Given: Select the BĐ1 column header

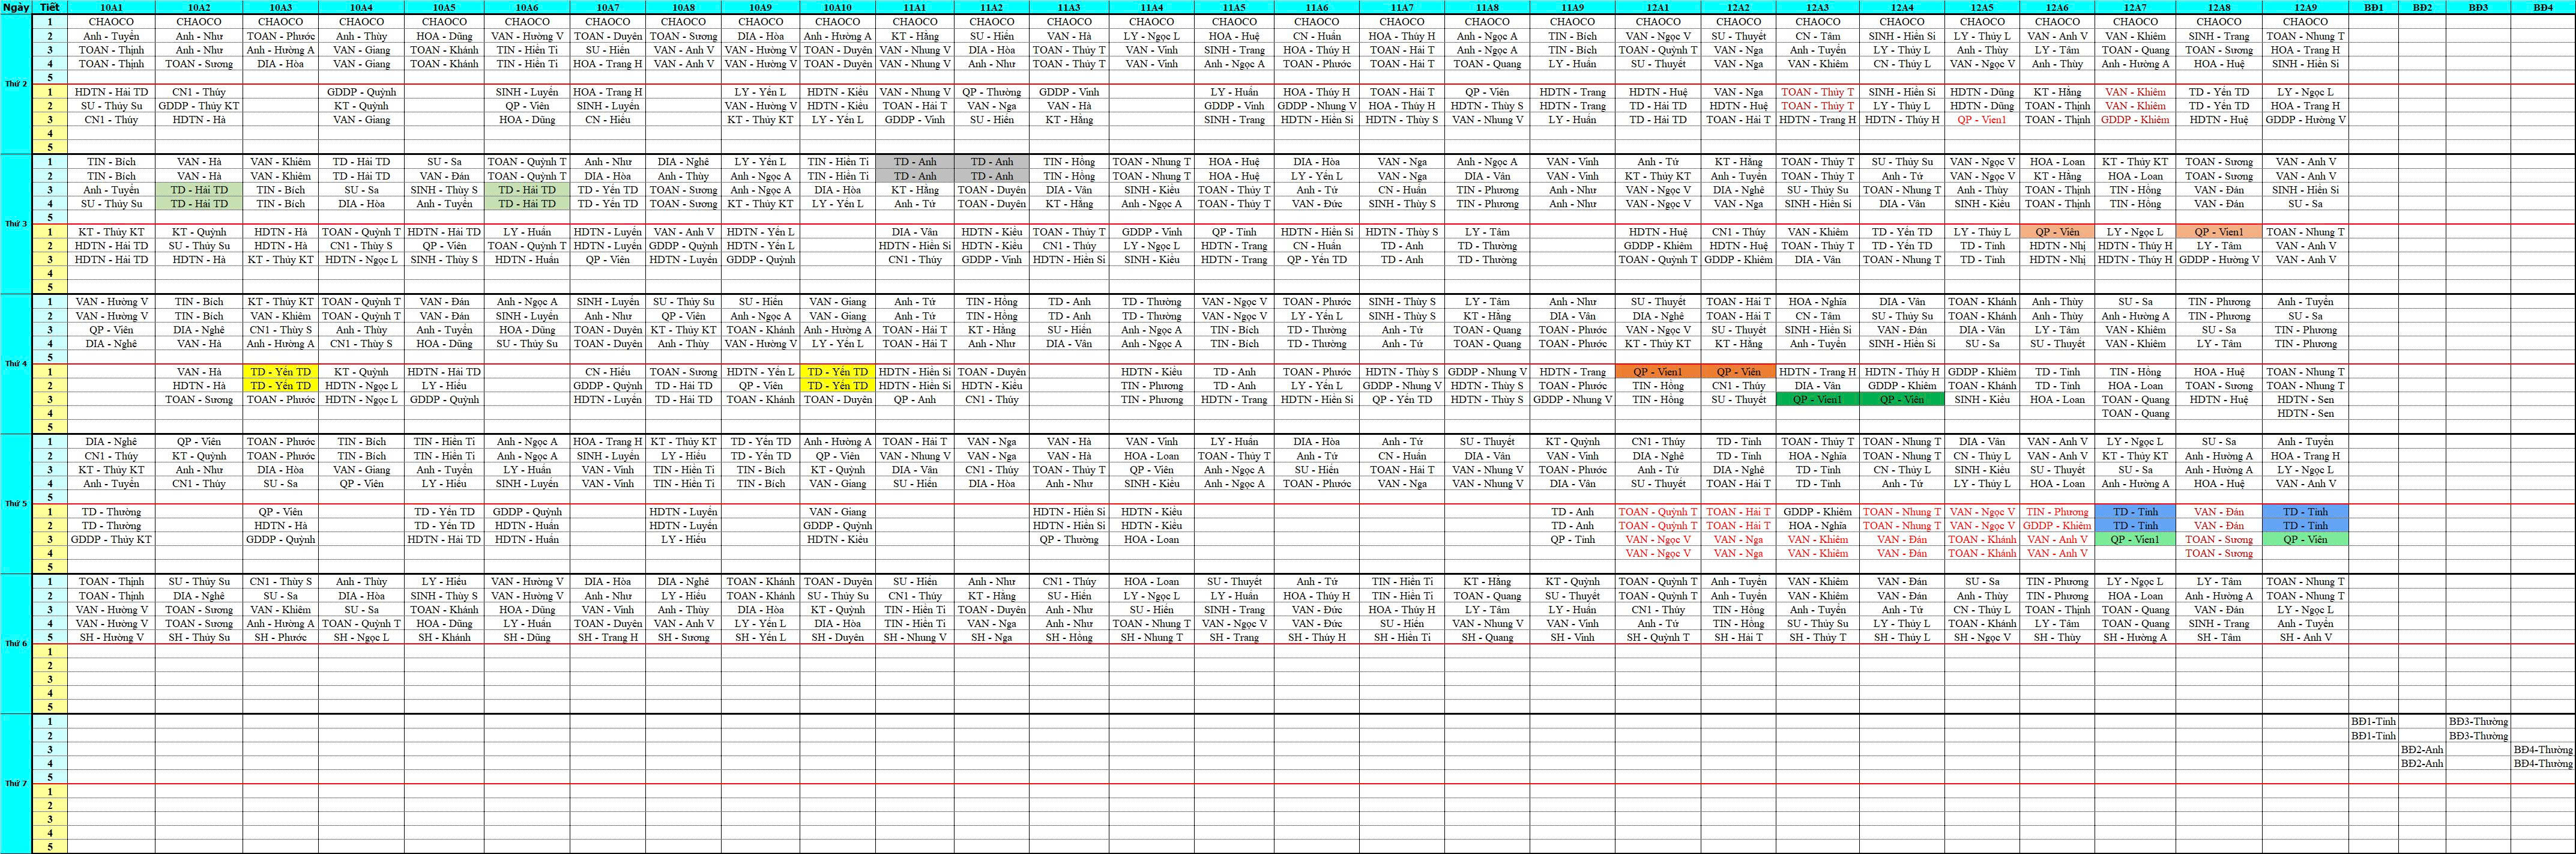Looking at the screenshot, I should 2373,7.
